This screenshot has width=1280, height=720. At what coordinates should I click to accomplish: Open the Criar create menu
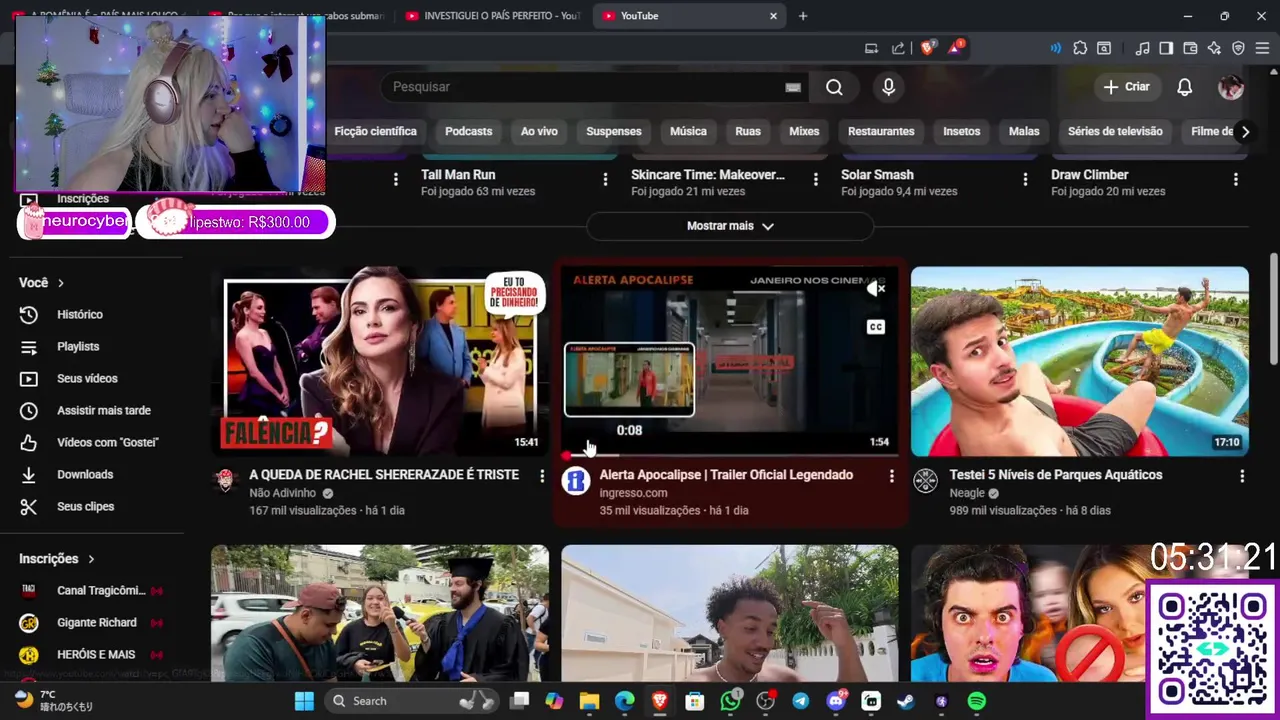pyautogui.click(x=1127, y=87)
